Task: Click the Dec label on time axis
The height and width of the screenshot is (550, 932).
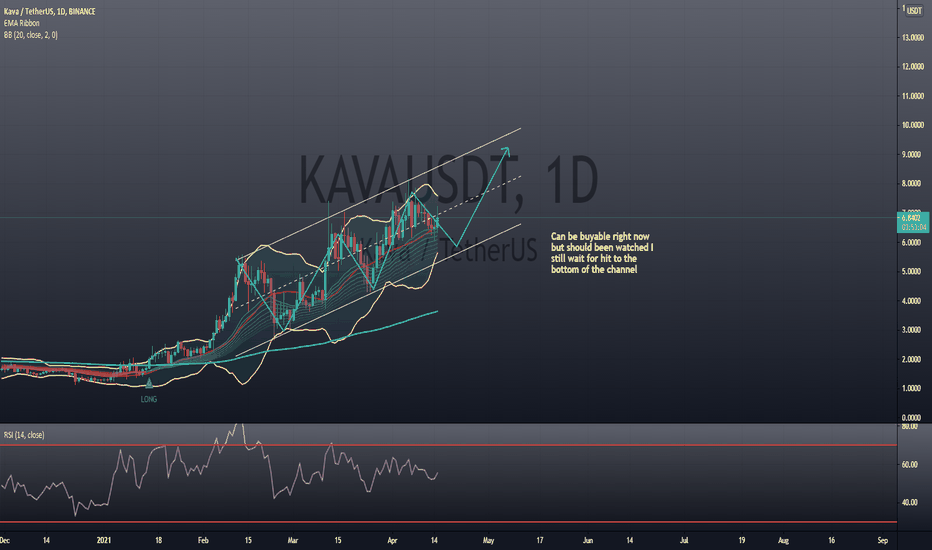Action: click(x=5, y=540)
